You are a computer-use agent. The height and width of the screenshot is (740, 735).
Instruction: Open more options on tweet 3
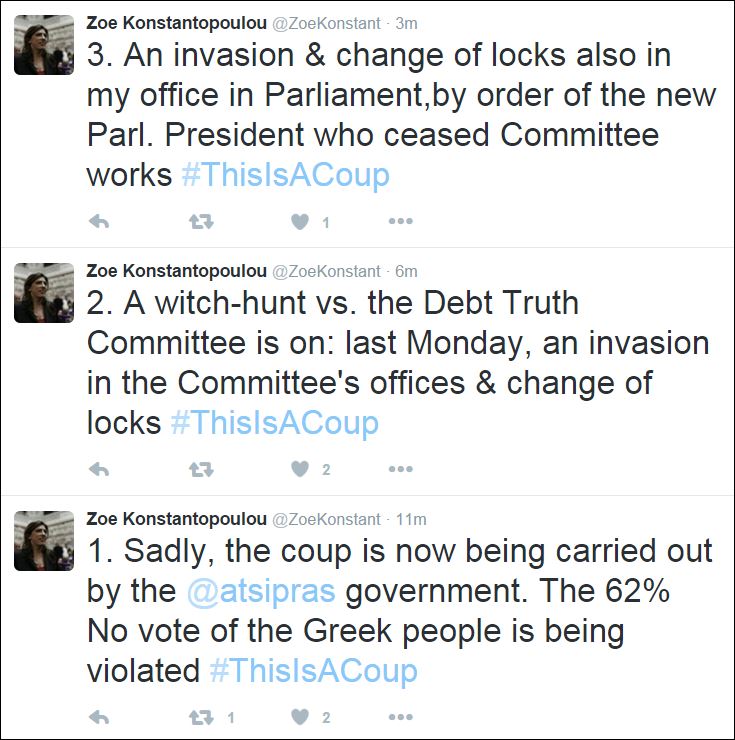click(400, 222)
